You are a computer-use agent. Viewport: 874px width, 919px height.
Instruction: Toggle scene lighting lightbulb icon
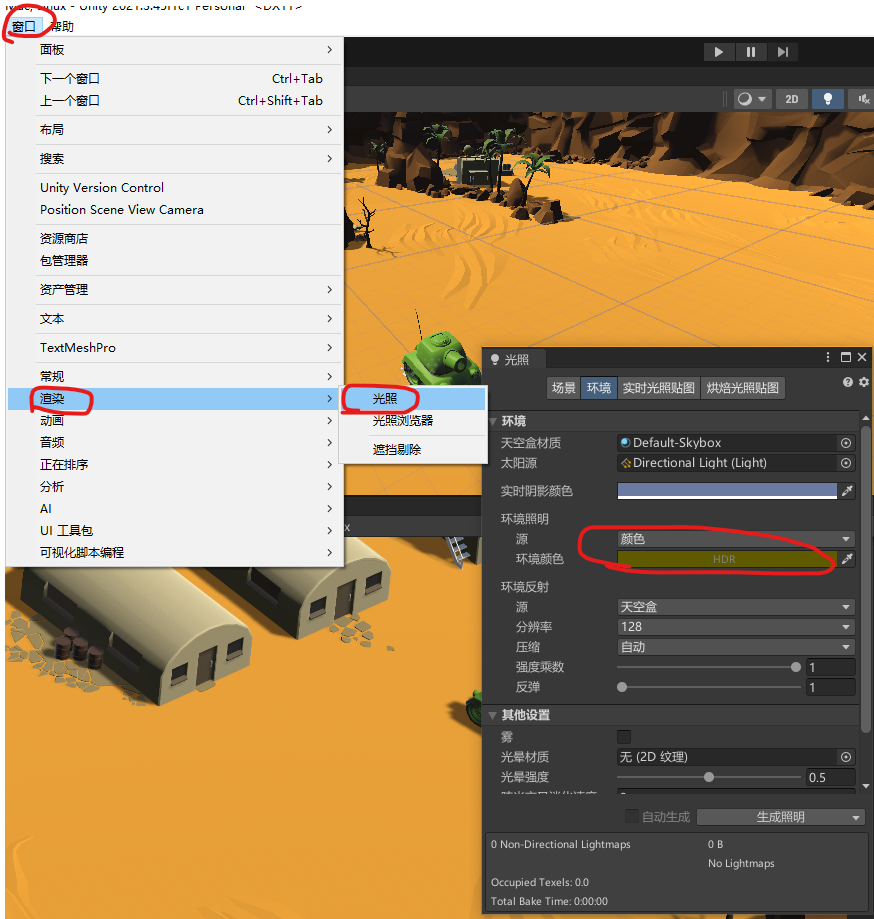828,99
